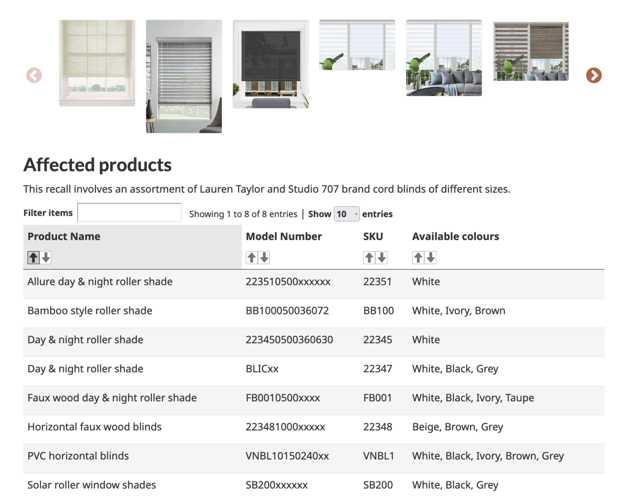Click colours 'White, Black, Ivory, Taupe'
This screenshot has width=641, height=500.
tap(473, 398)
